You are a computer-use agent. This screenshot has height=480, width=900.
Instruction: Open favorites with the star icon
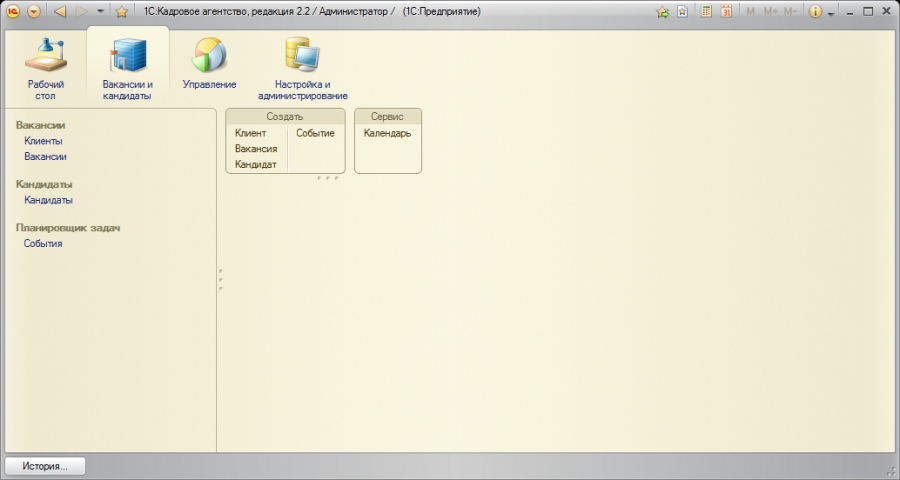click(121, 11)
